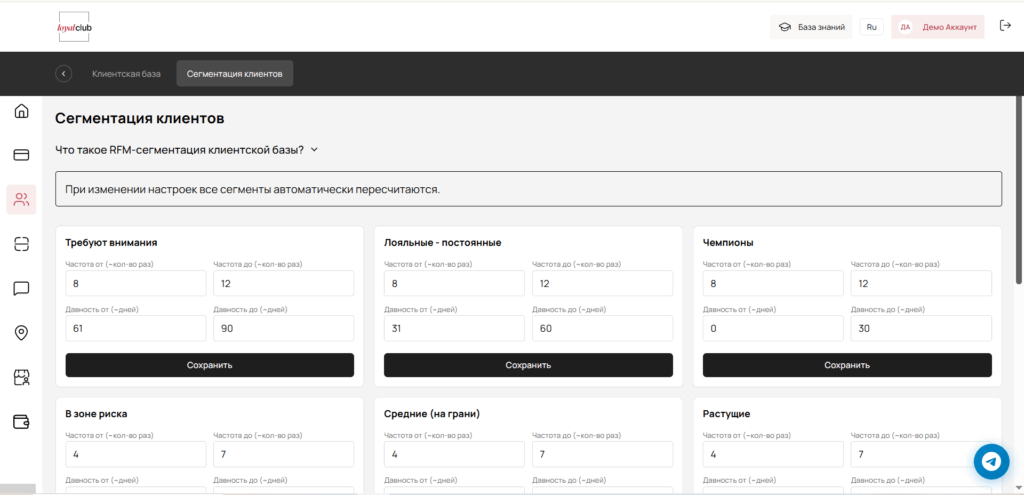Open the chat message sidebar icon

[x=21, y=288]
